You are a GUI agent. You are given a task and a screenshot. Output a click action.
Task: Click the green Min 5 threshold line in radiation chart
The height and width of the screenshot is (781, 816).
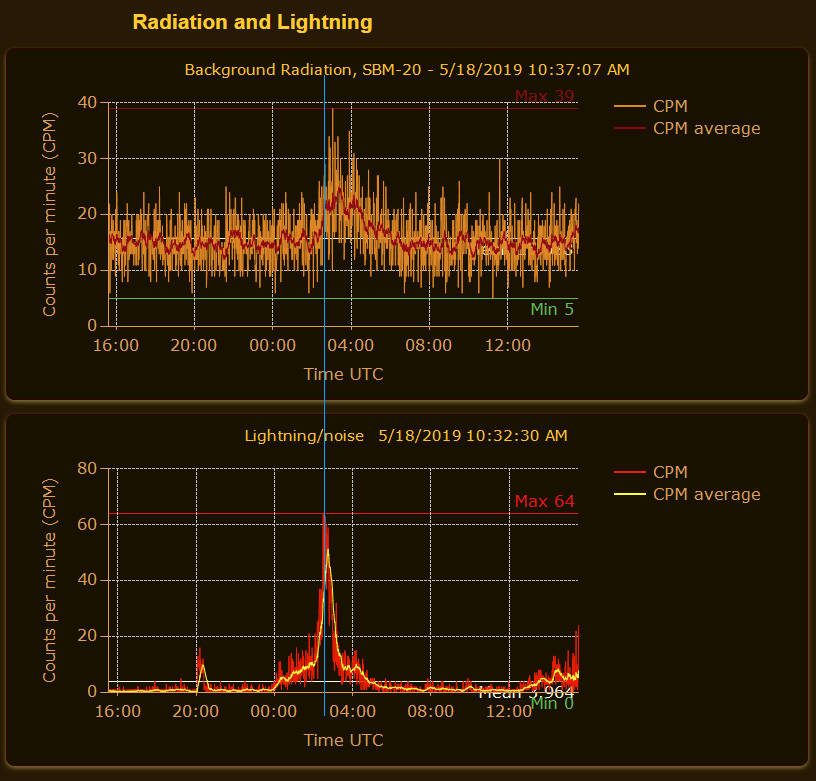[x=343, y=299]
